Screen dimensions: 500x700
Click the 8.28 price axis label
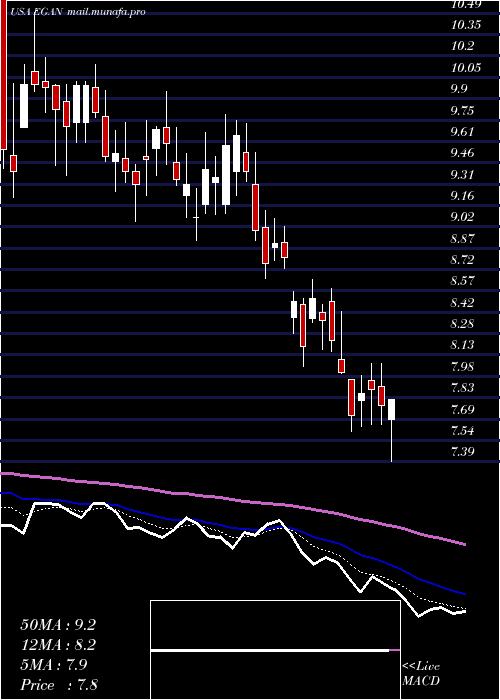[x=462, y=324]
